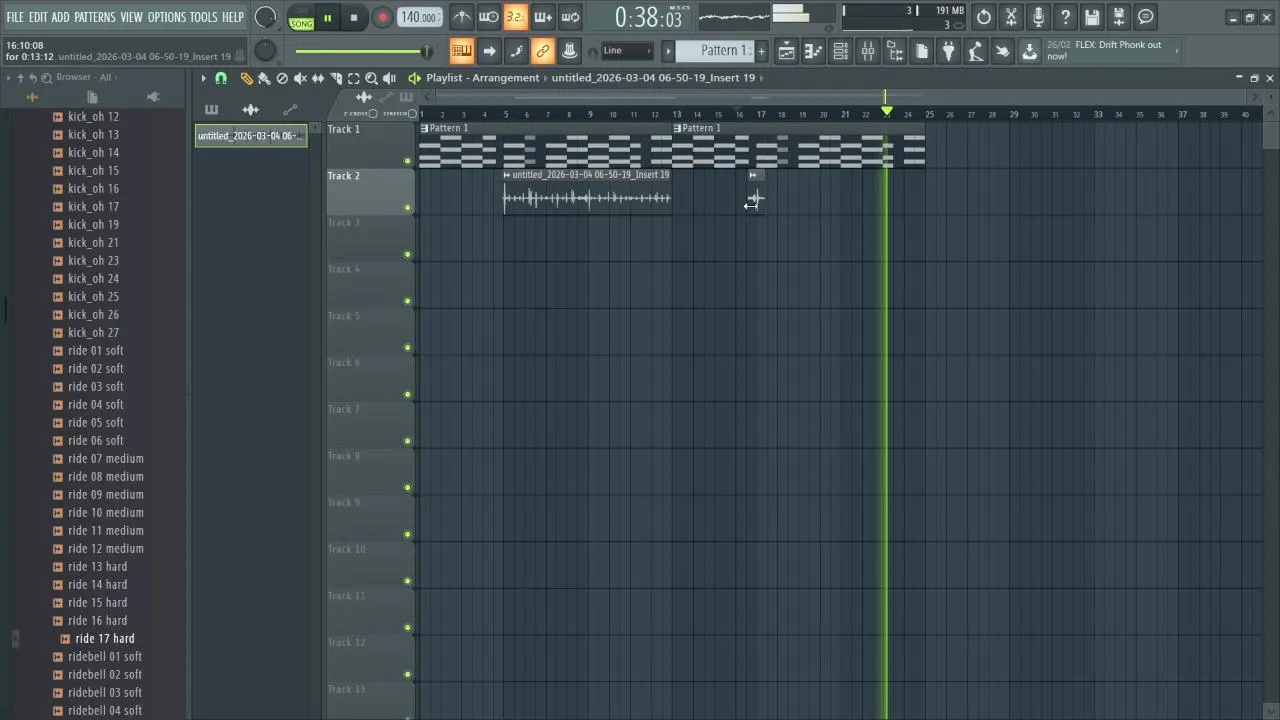Select the kick_oh 12 sample in browser
Viewport: 1280px width, 720px height.
pyautogui.click(x=93, y=116)
